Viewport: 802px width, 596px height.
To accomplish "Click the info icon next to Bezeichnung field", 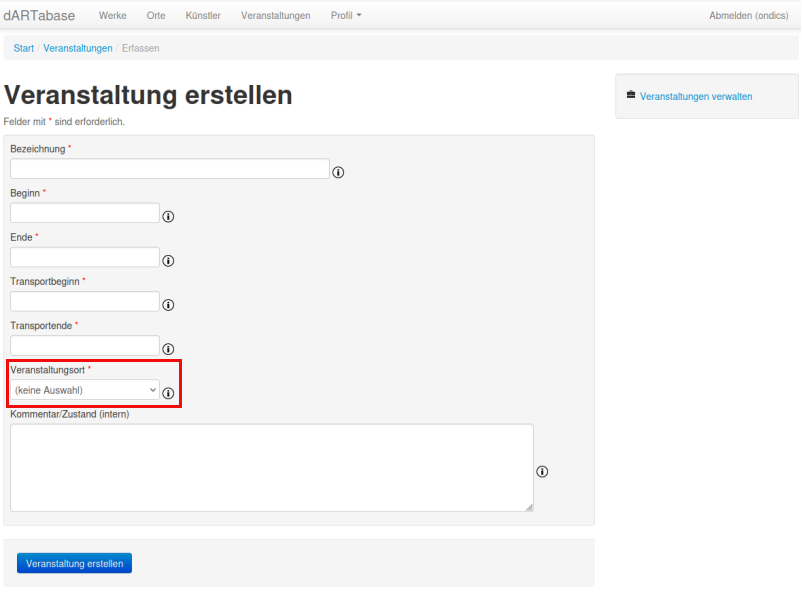I will [338, 172].
